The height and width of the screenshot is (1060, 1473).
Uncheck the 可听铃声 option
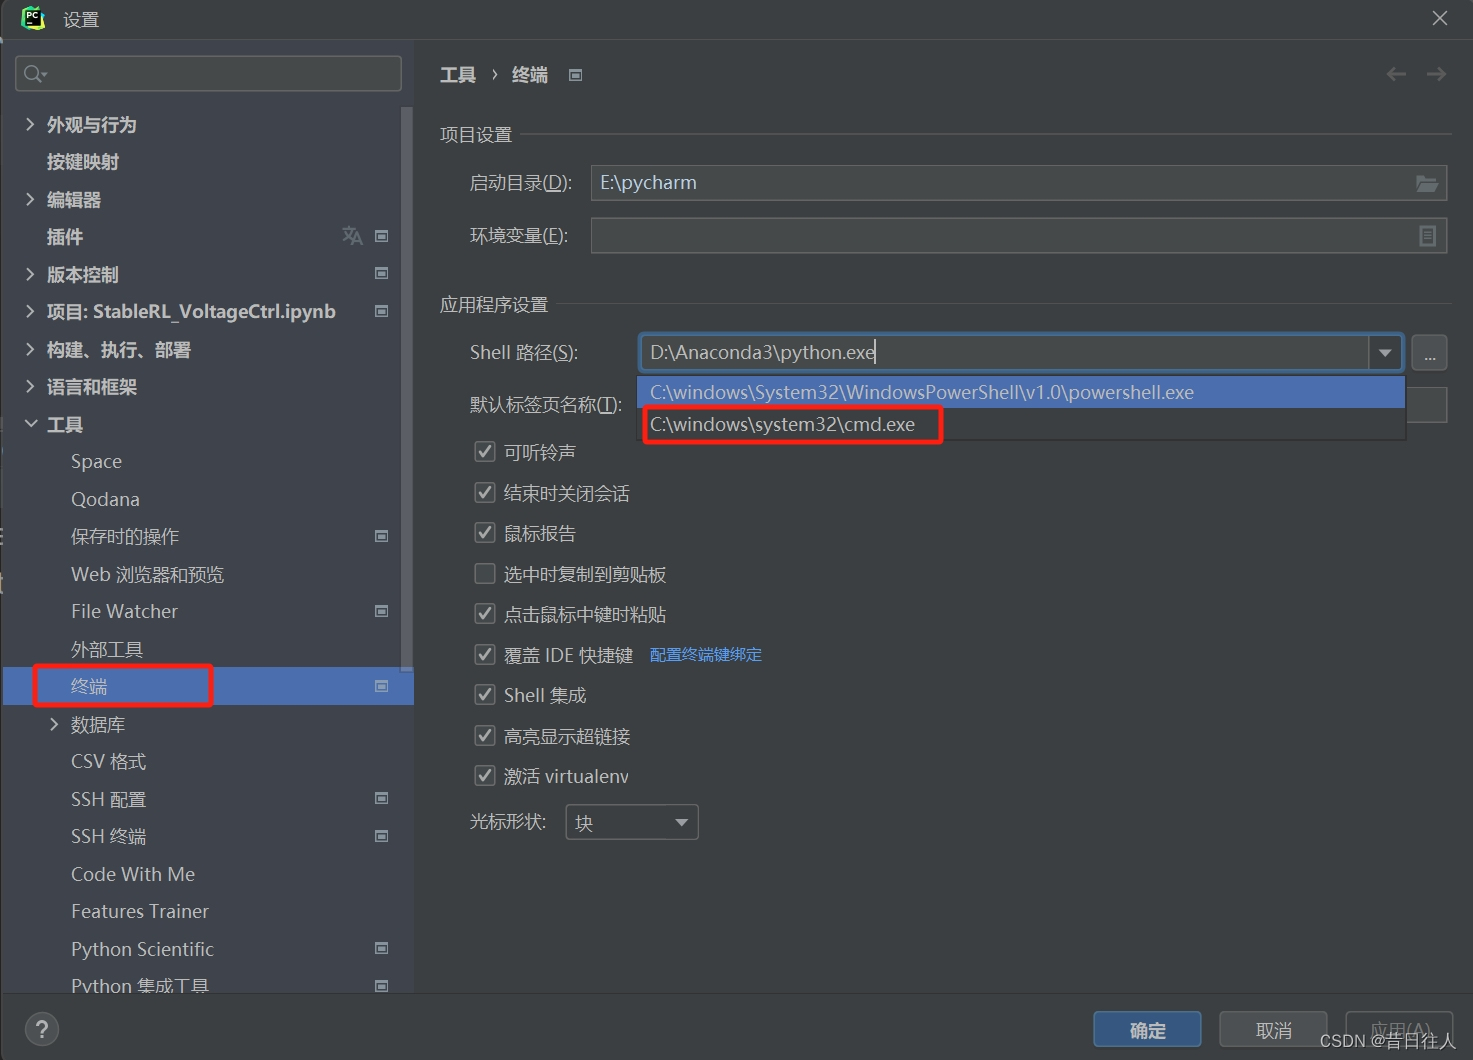pos(485,451)
